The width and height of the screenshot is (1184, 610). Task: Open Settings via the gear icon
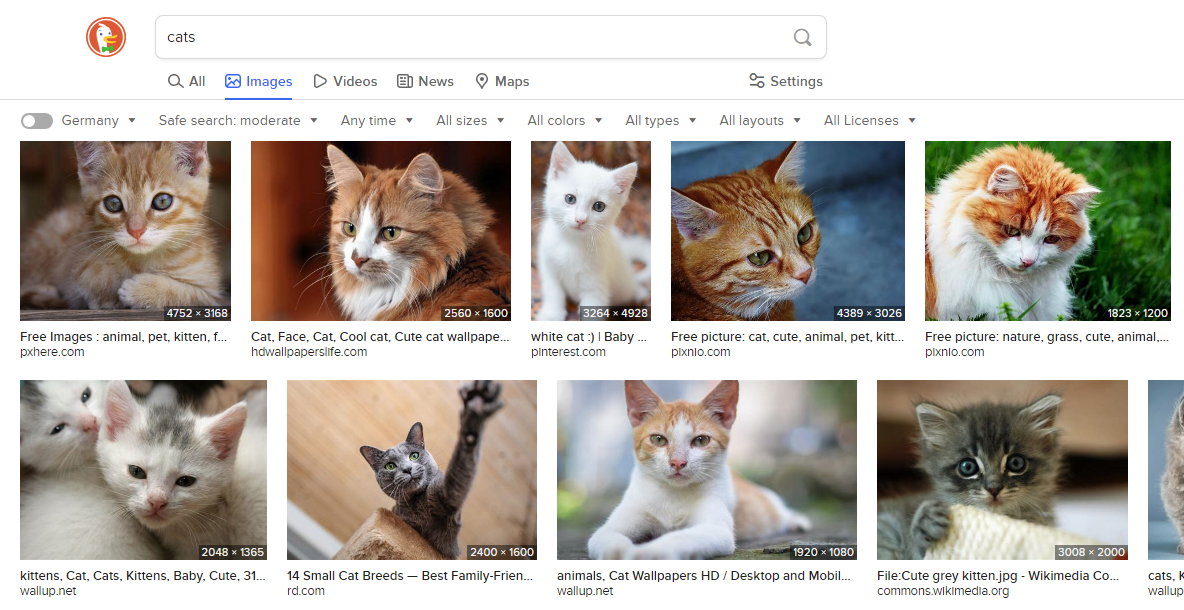coord(756,81)
